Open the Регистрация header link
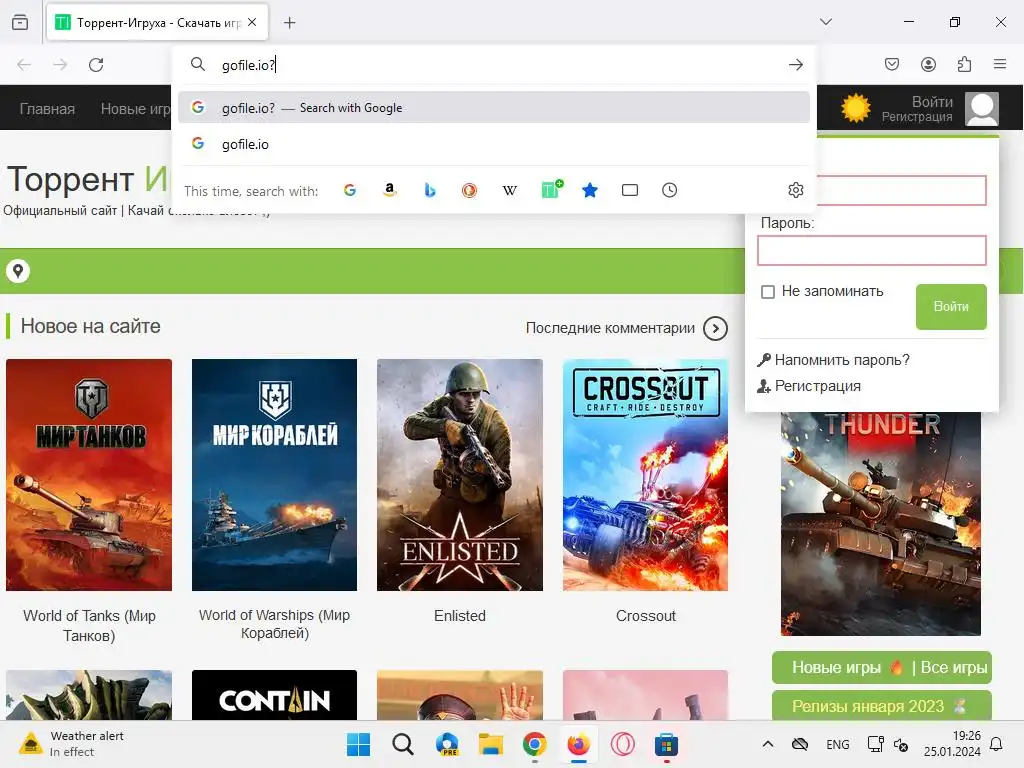 917,117
